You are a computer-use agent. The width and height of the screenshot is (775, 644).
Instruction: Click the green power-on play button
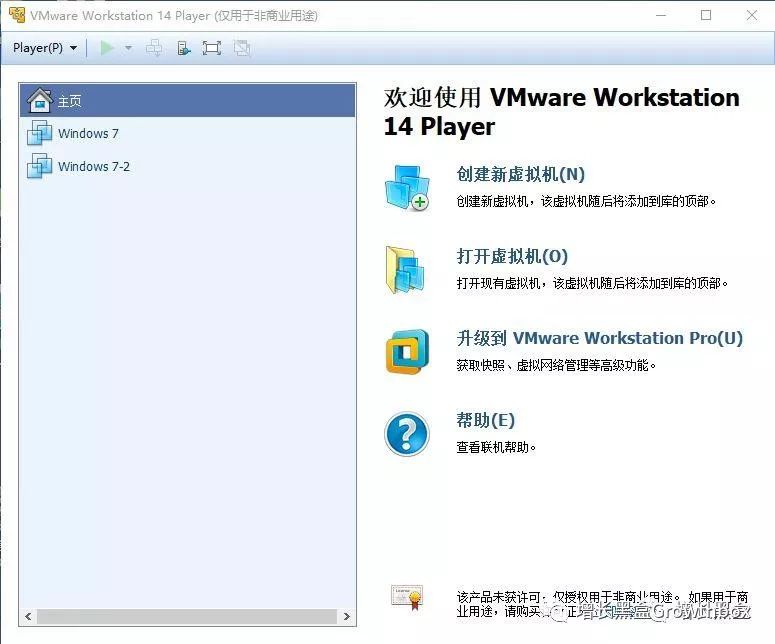(x=107, y=48)
